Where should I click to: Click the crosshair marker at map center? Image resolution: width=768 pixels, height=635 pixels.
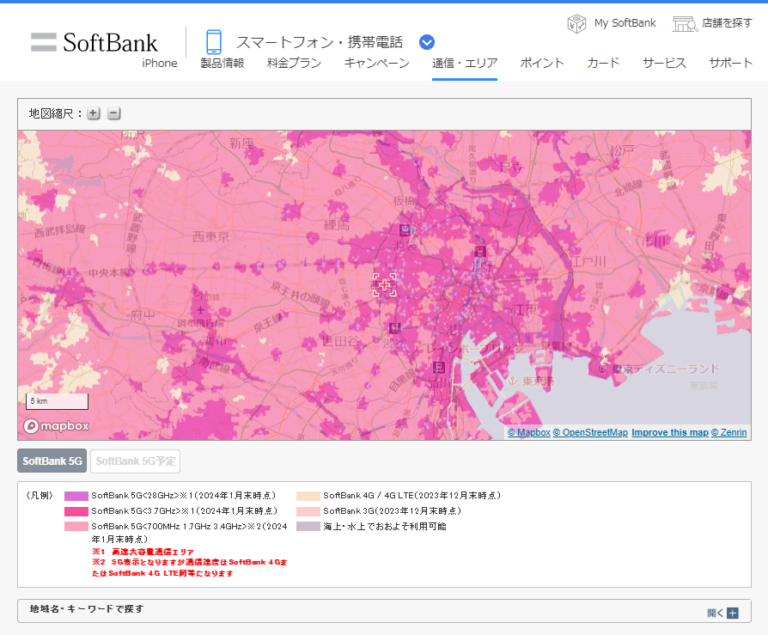(384, 285)
